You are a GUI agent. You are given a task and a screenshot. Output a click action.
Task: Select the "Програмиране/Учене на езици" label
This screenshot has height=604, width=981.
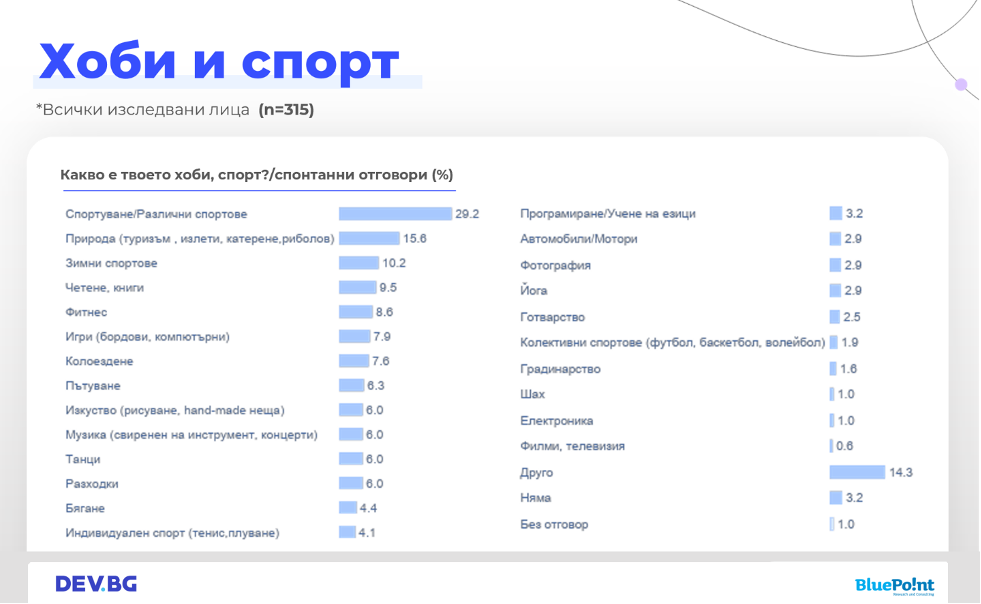[607, 214]
